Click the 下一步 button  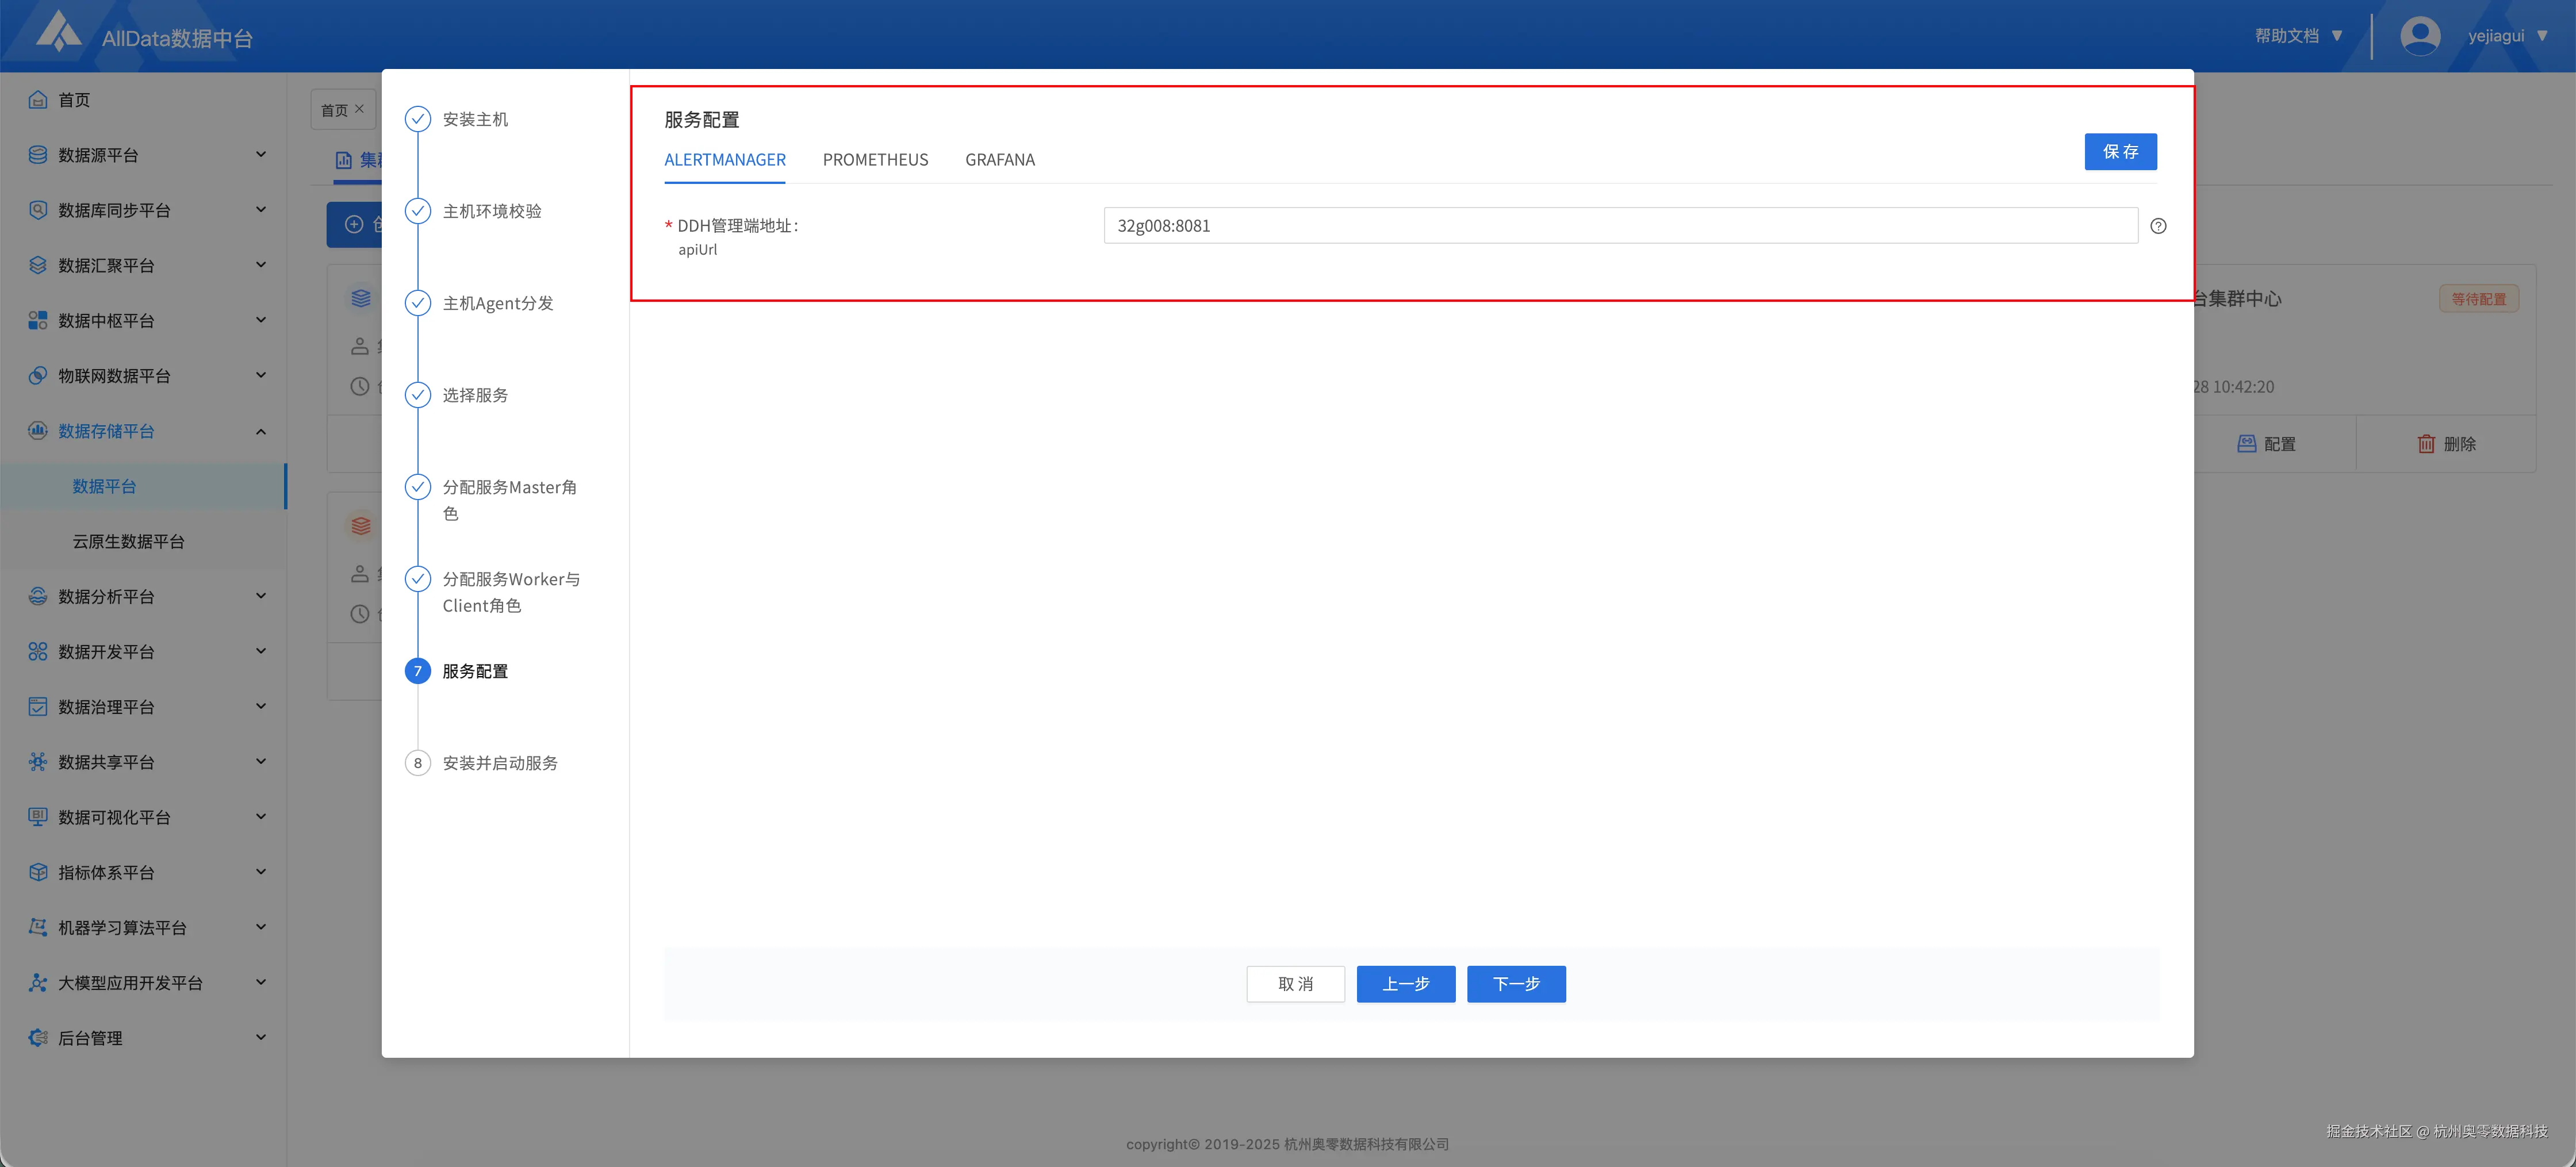(1516, 984)
